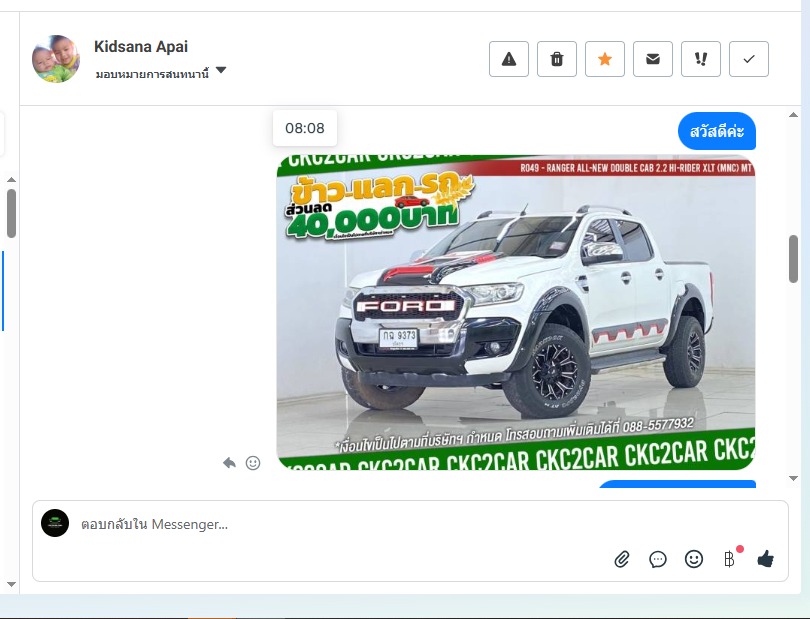Open the emoji picker in reply box
The image size is (810, 619).
[694, 559]
